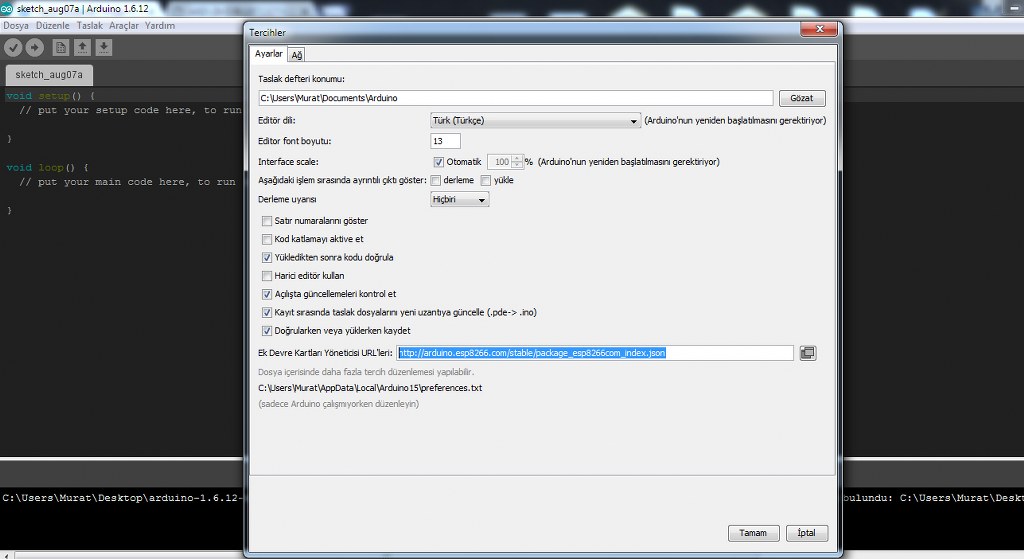Toggle the Otomatik interface scale checkbox

pyautogui.click(x=438, y=162)
